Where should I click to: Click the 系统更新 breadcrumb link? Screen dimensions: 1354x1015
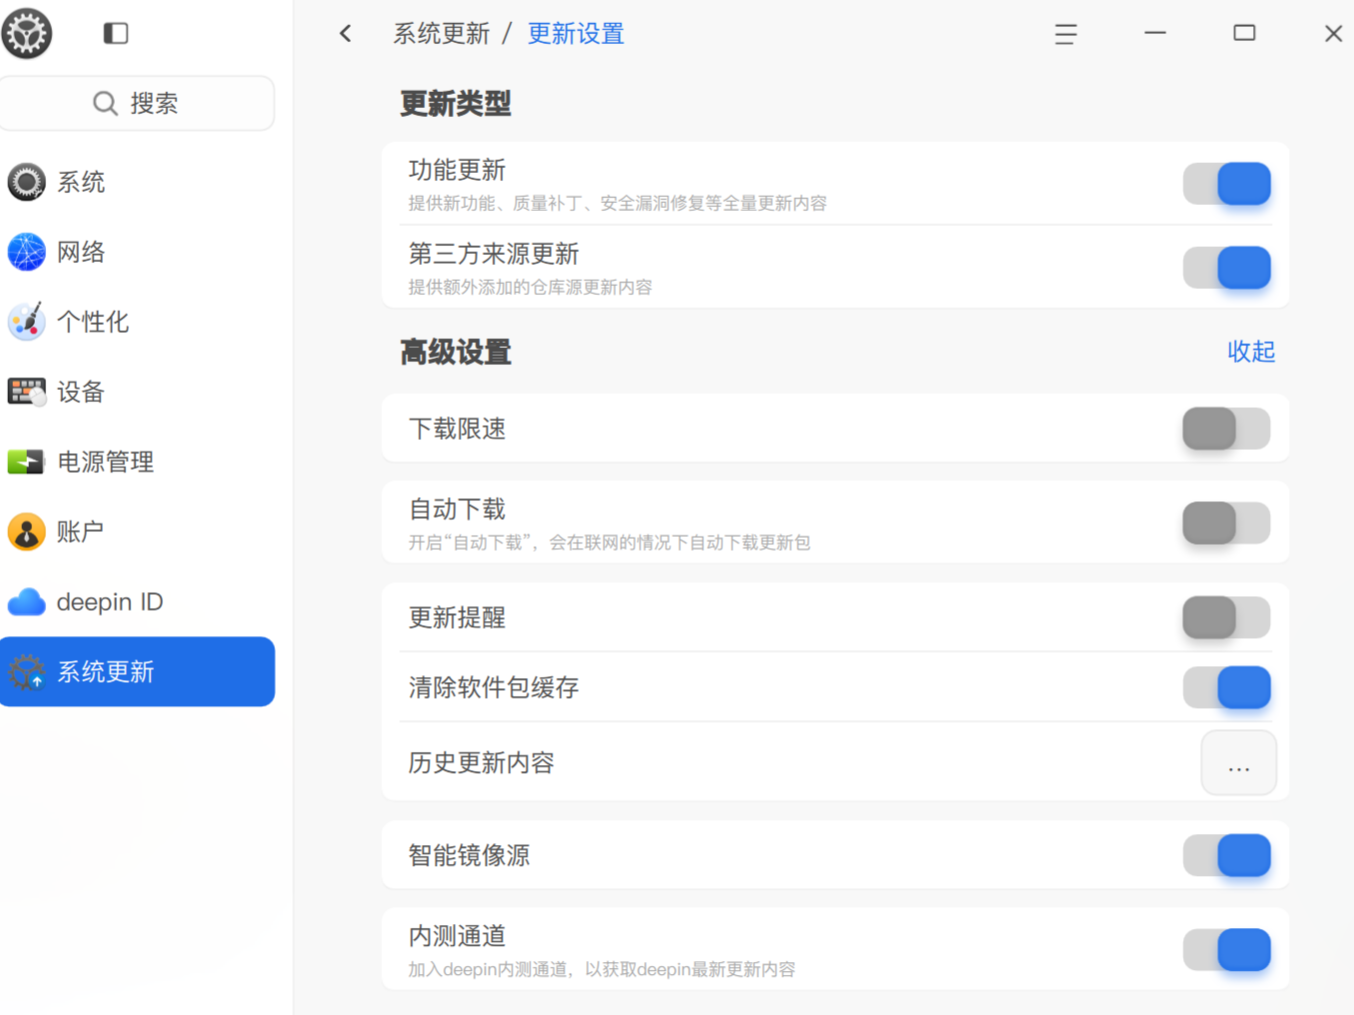click(x=441, y=34)
